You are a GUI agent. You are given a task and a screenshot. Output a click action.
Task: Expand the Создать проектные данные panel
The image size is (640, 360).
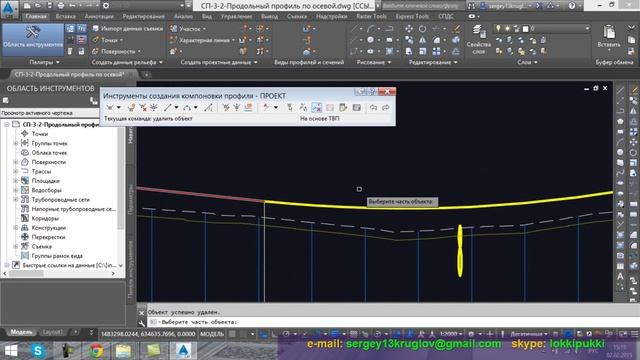pos(219,62)
